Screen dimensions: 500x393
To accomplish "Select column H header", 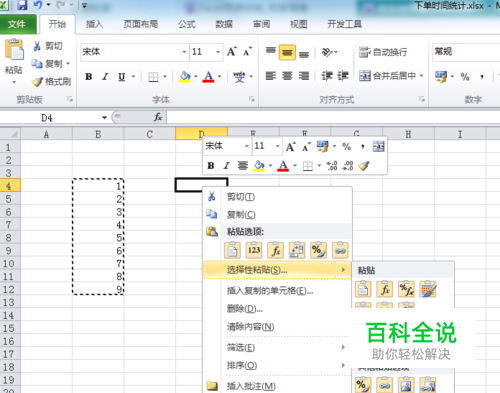I will click(x=408, y=134).
